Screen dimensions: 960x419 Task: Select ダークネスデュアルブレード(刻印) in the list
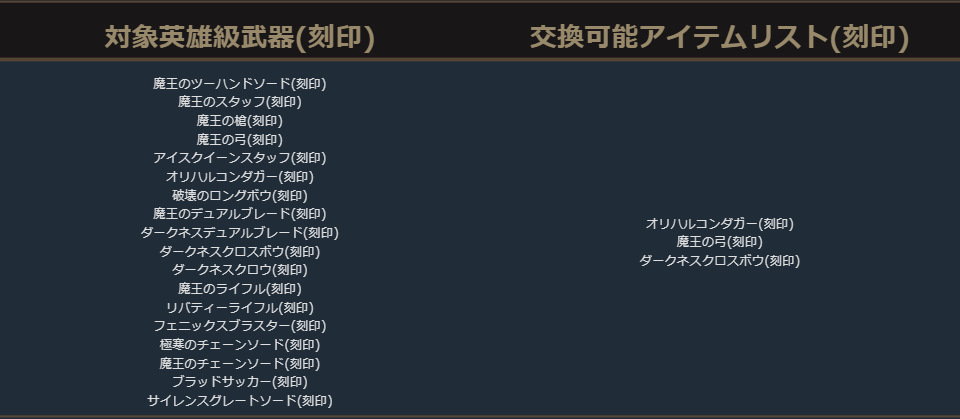click(x=240, y=232)
